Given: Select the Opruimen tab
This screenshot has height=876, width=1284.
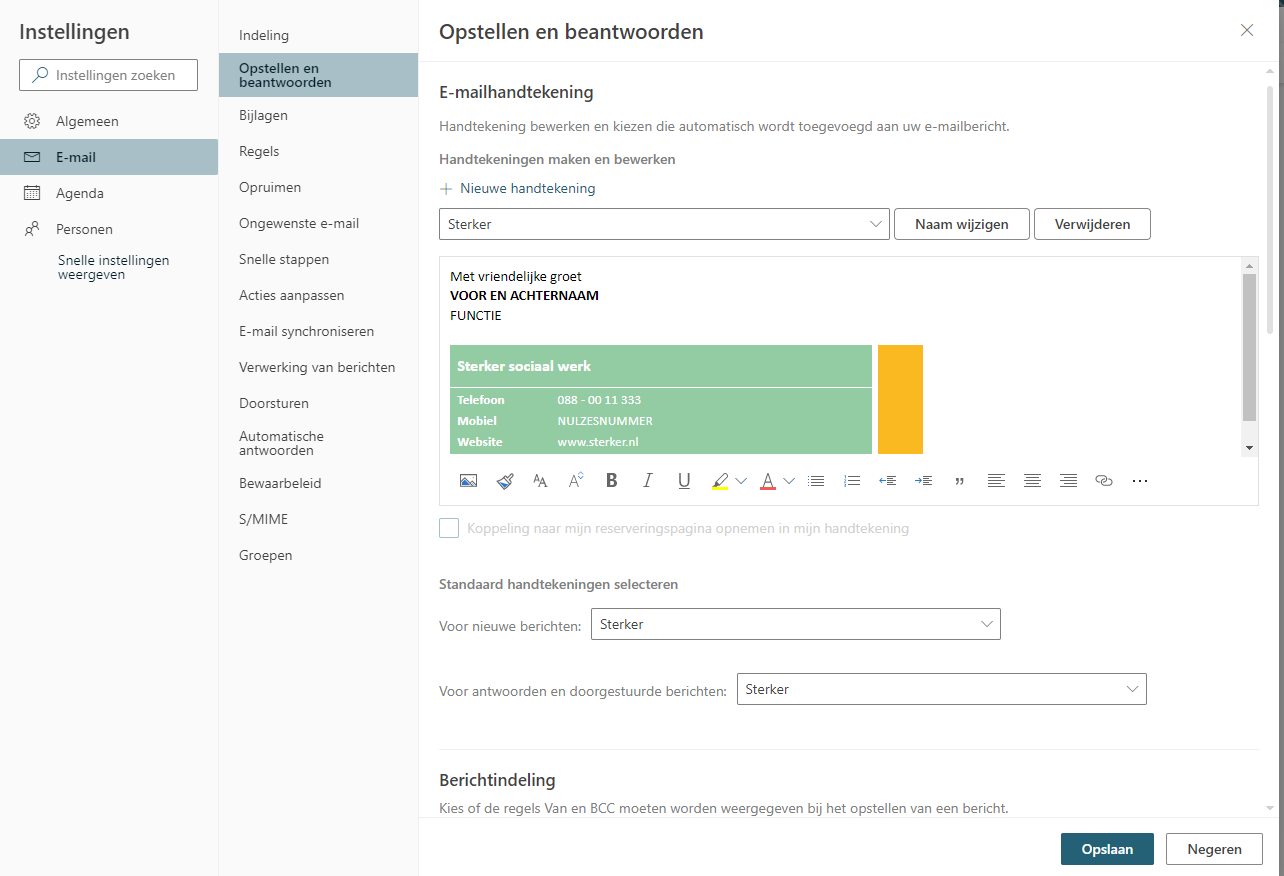Looking at the screenshot, I should click(x=318, y=187).
